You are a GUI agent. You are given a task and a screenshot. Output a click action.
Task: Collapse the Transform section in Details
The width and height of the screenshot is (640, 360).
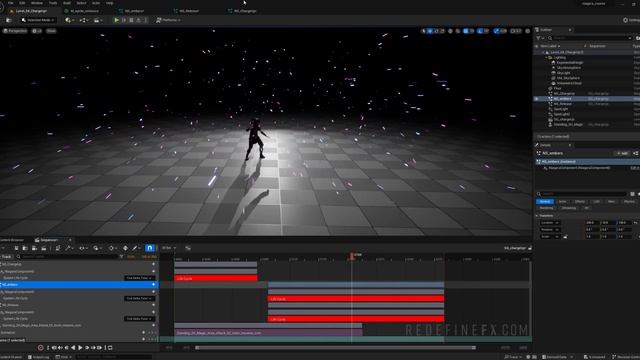click(x=537, y=216)
